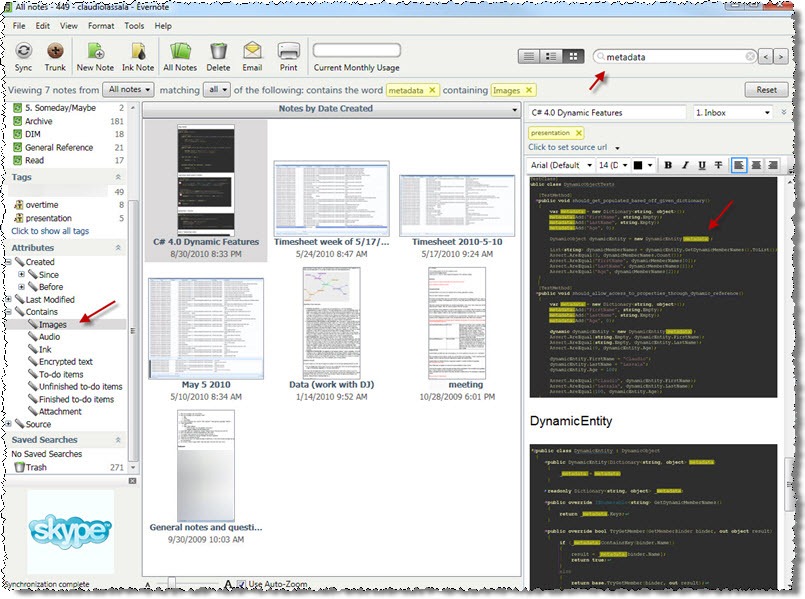Toggle bold formatting

pos(668,165)
